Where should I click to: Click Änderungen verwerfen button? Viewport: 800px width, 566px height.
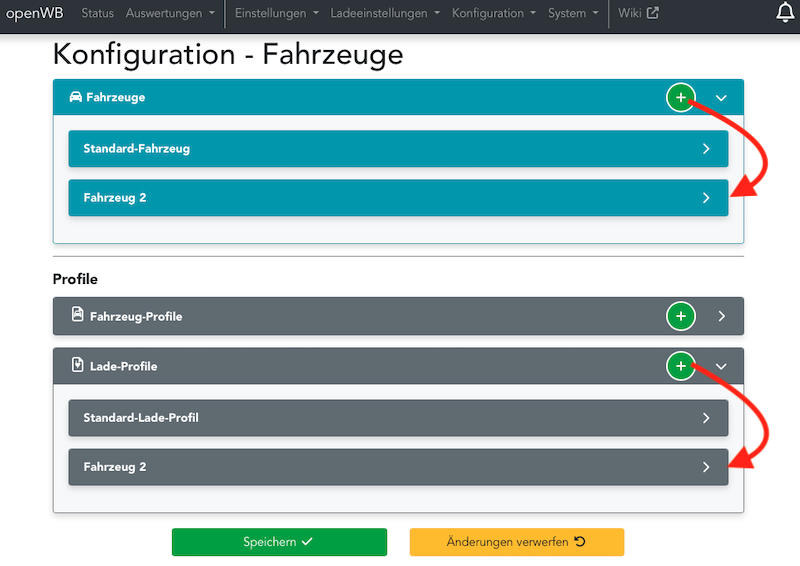pos(516,542)
